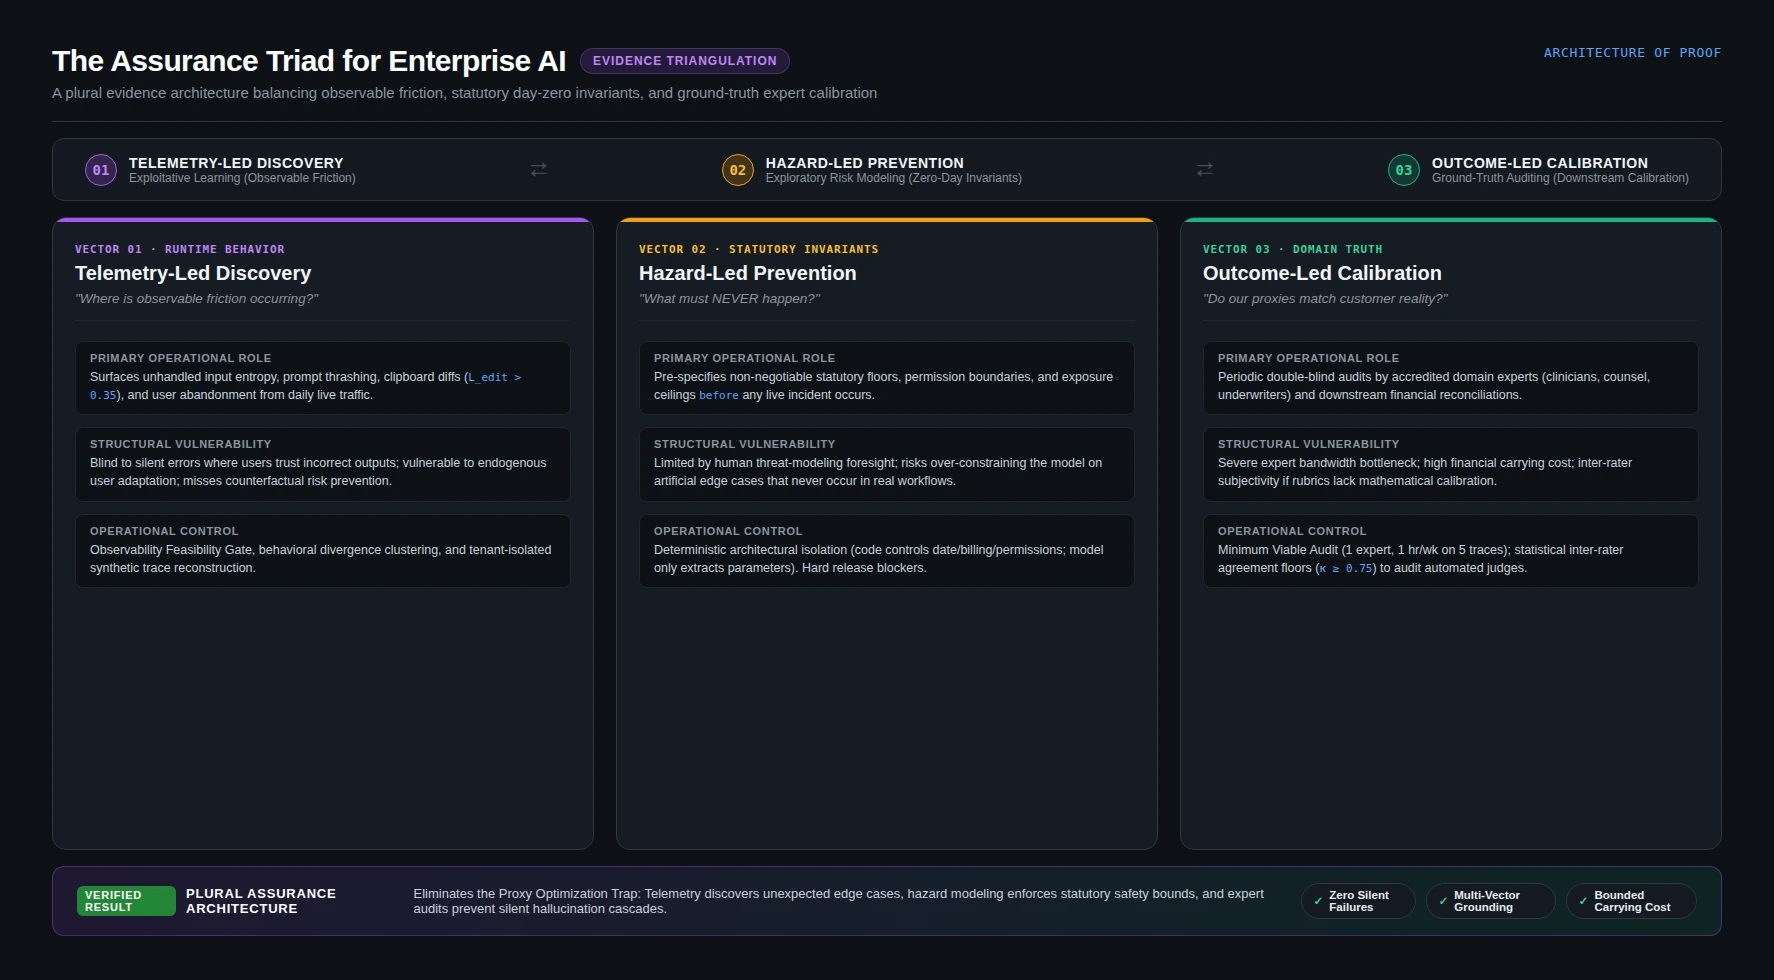Click the orange 02 step badge
The width and height of the screenshot is (1774, 980).
(738, 170)
